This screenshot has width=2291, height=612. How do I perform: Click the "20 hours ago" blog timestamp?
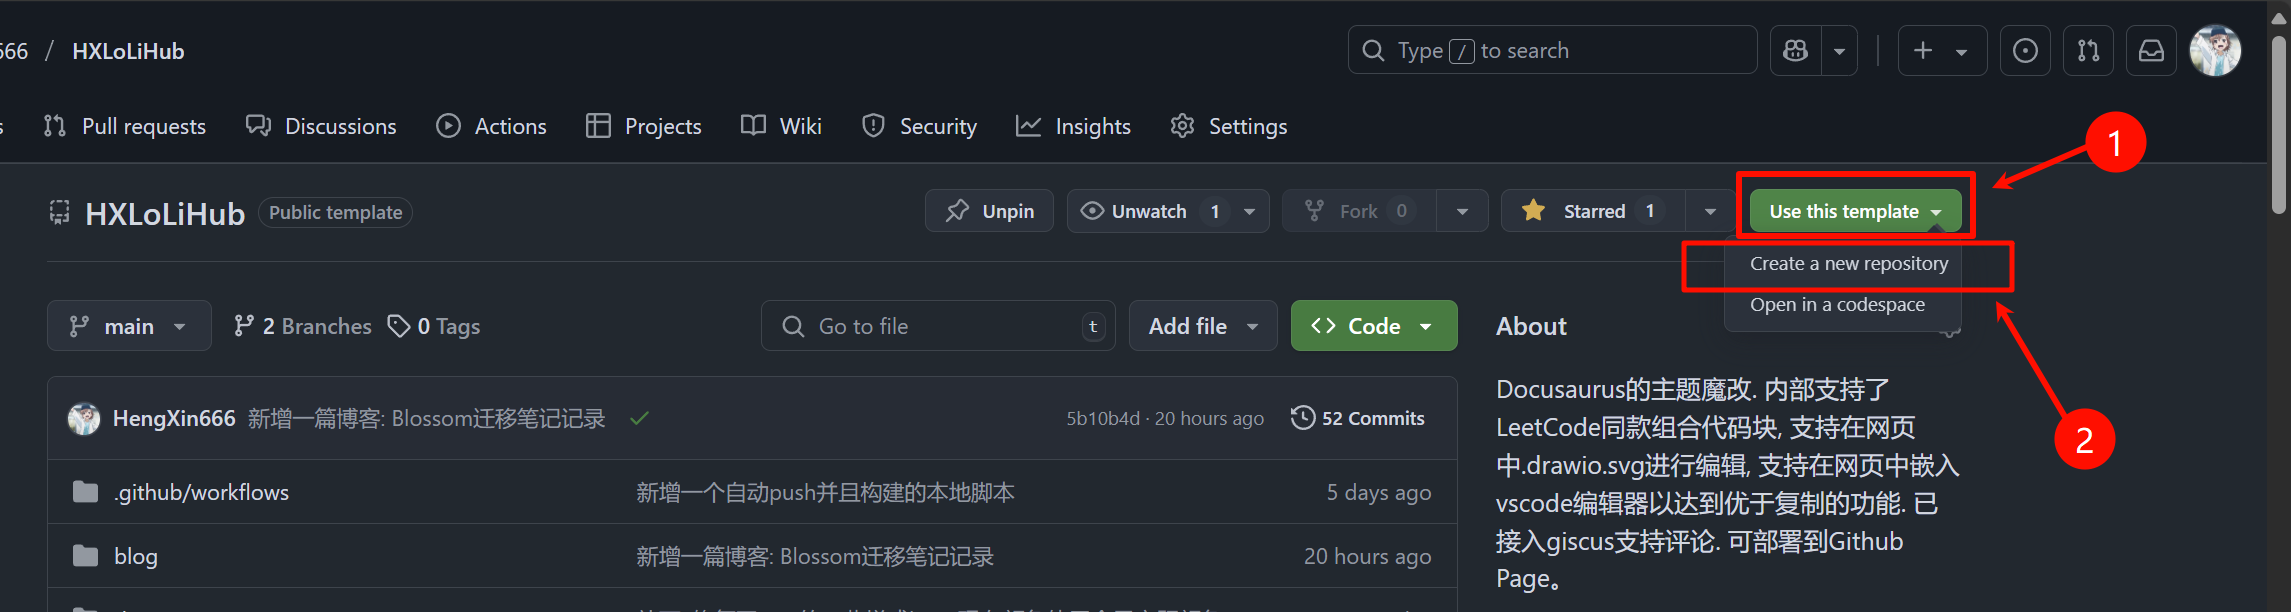click(x=1367, y=556)
